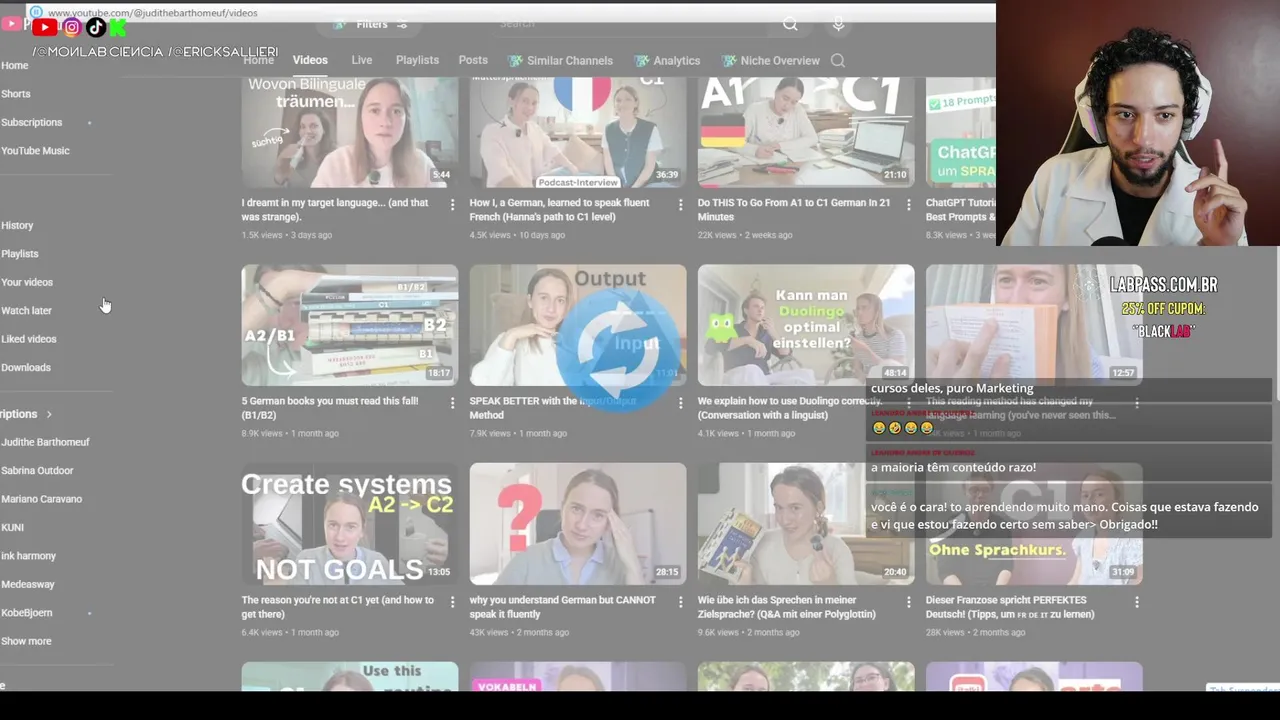Open Subscriptions feed in the sidebar

click(x=31, y=122)
